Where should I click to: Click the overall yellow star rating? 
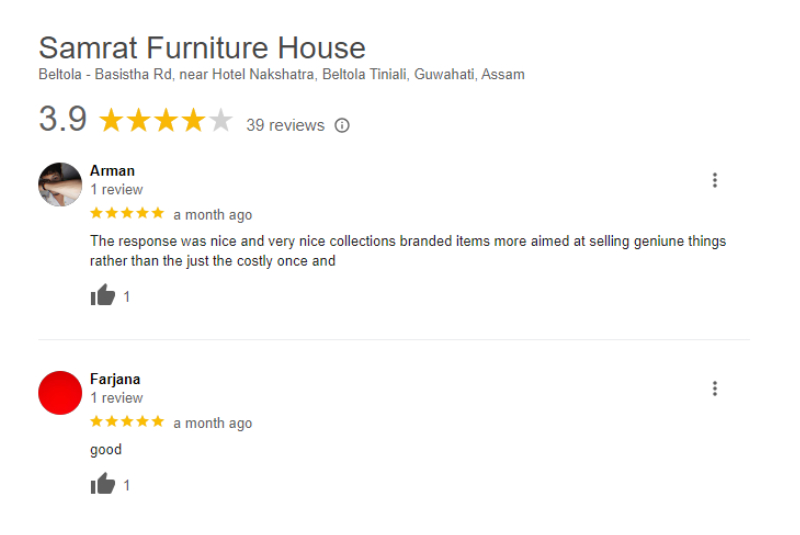pos(166,121)
